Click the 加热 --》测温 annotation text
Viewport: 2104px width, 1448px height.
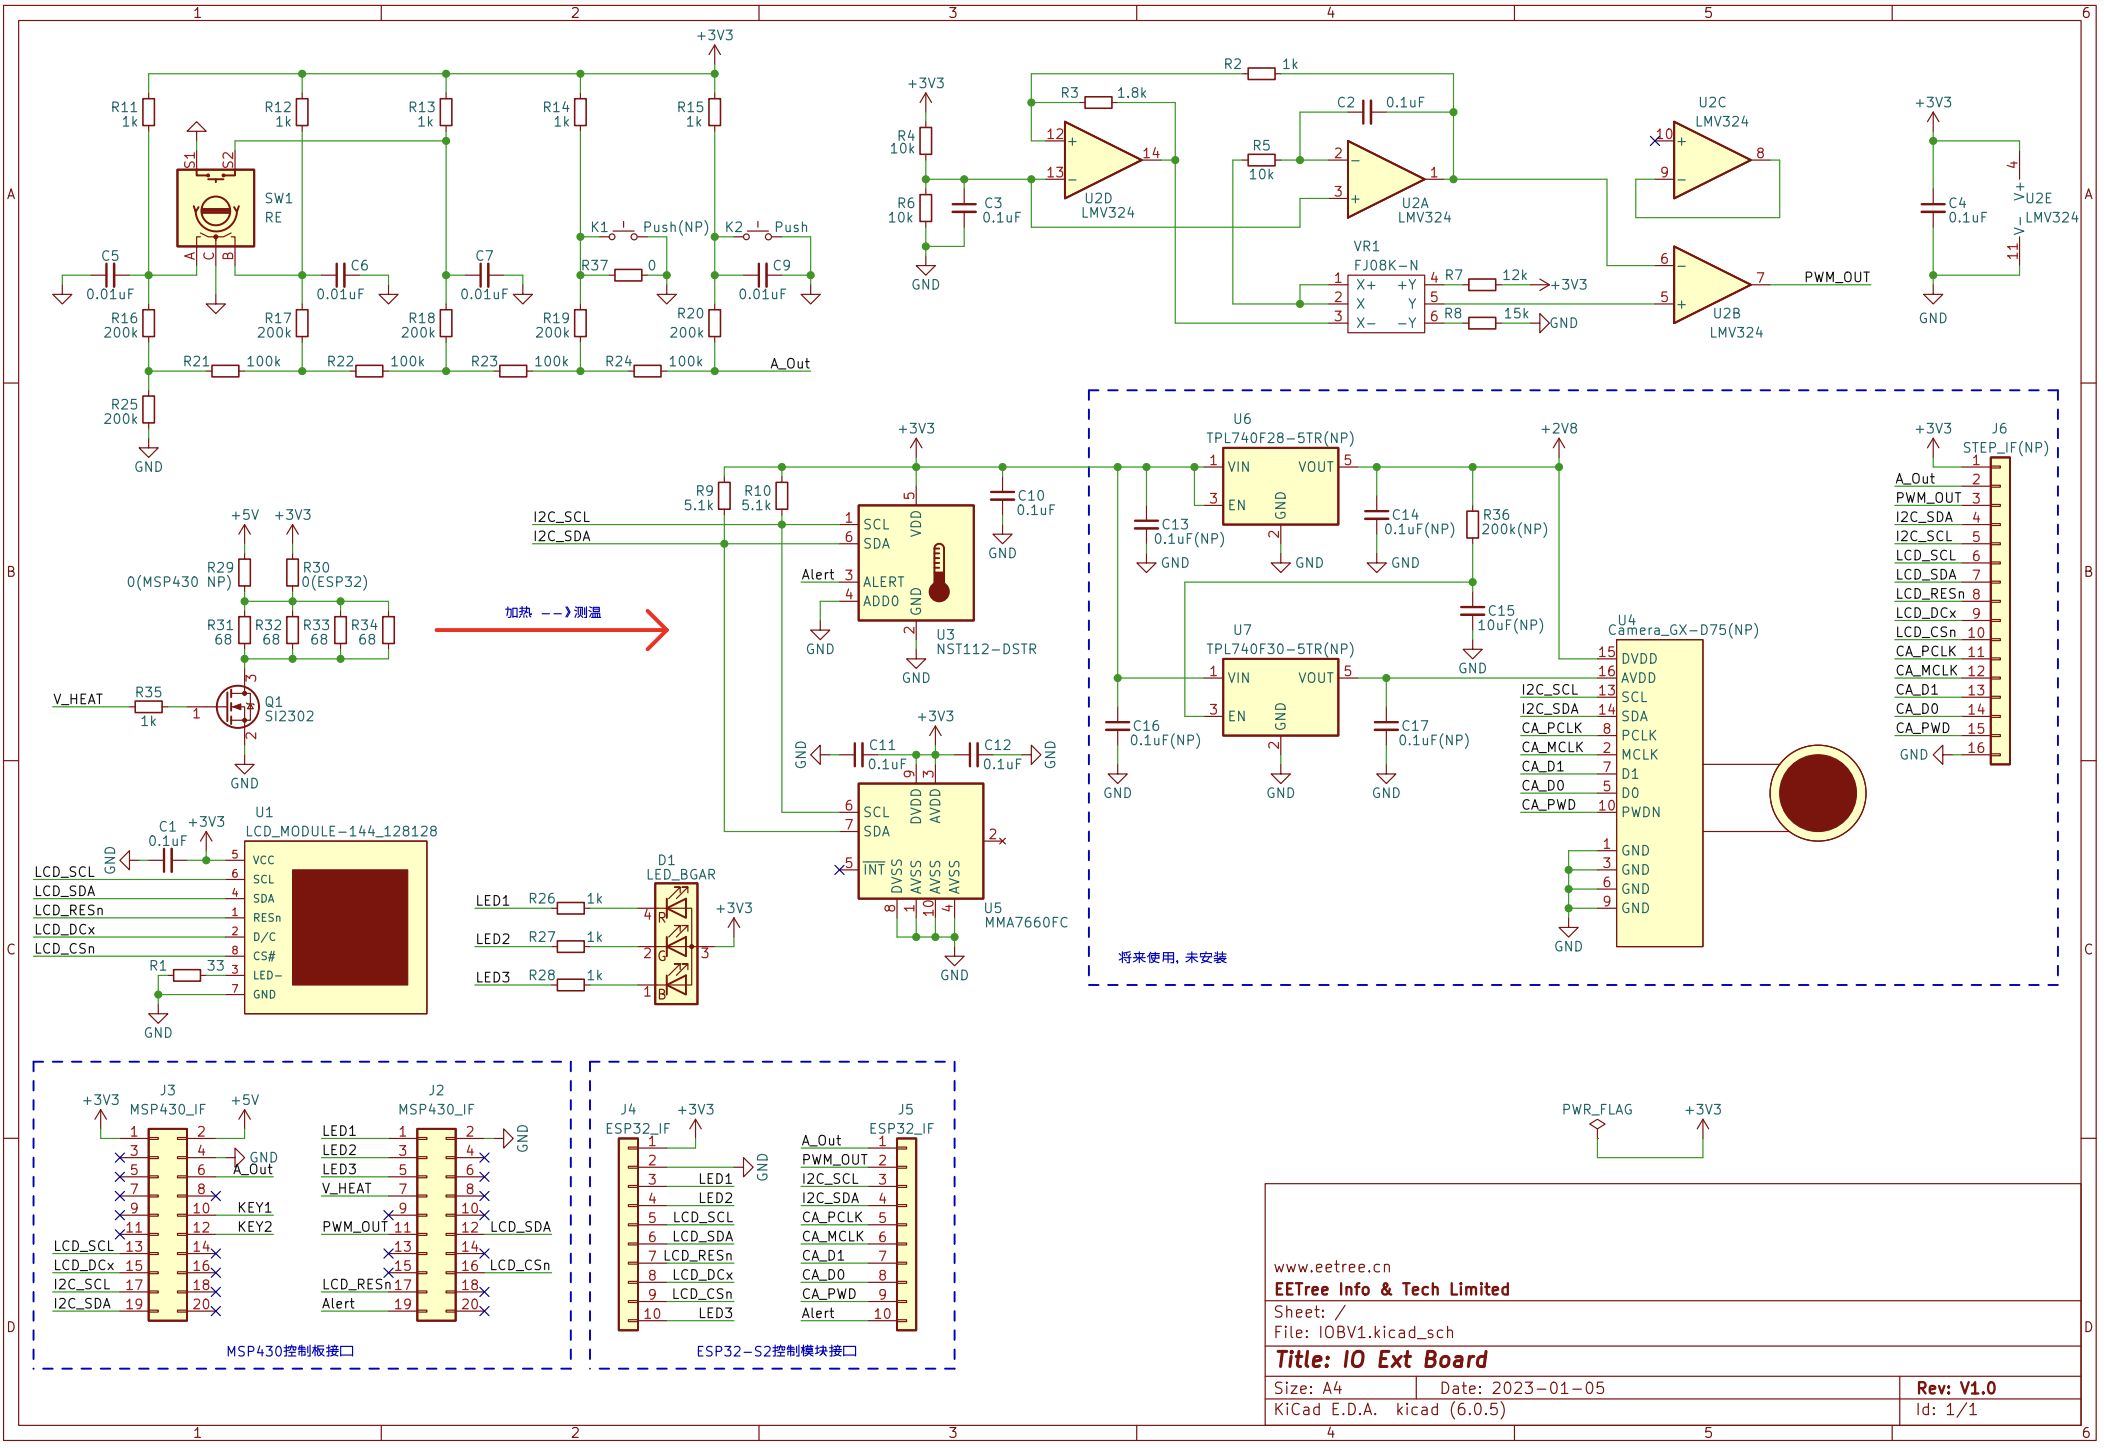coord(553,612)
